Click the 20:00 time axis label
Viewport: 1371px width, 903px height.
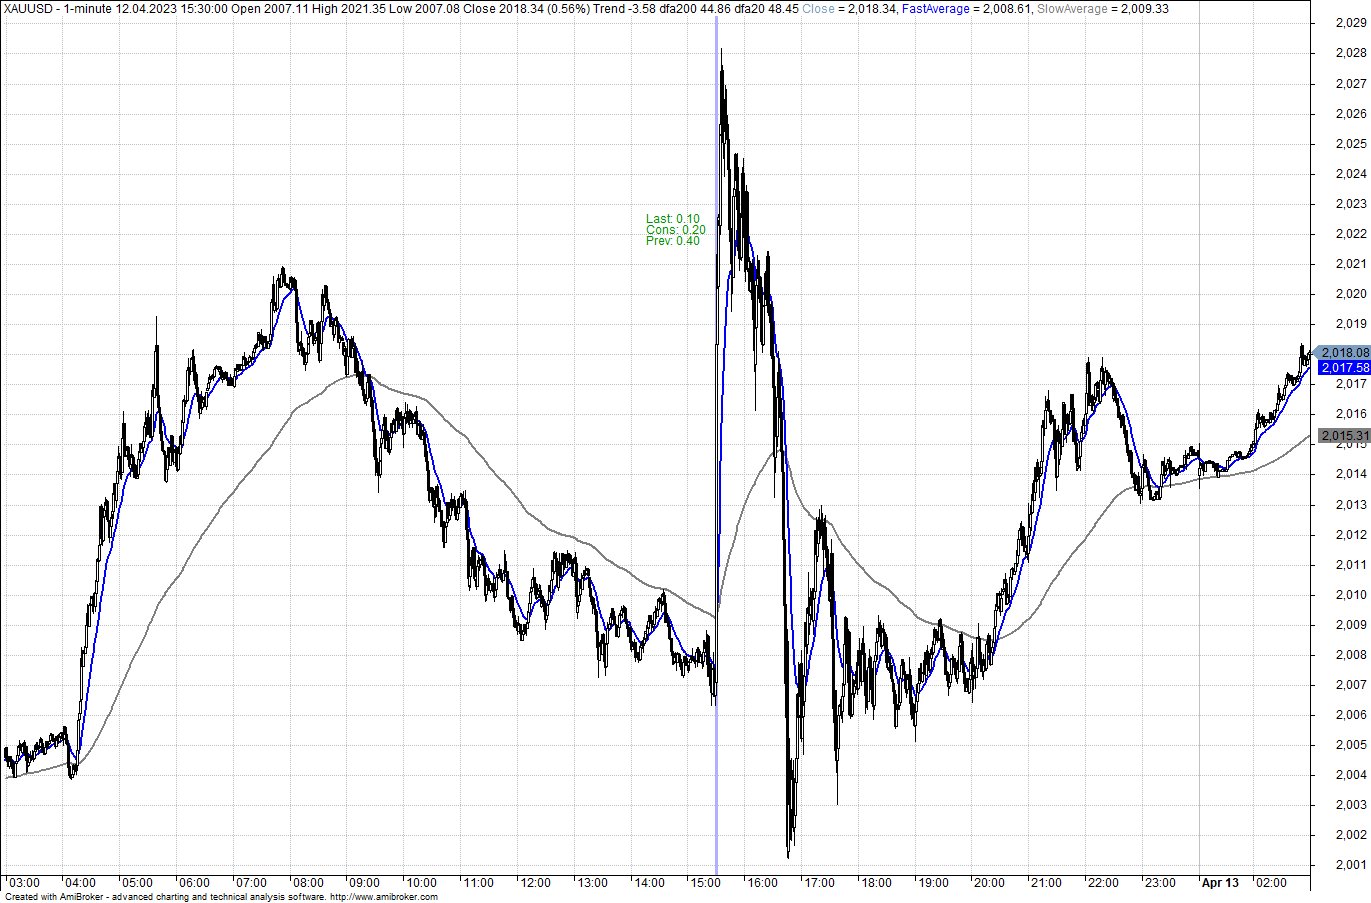point(989,883)
